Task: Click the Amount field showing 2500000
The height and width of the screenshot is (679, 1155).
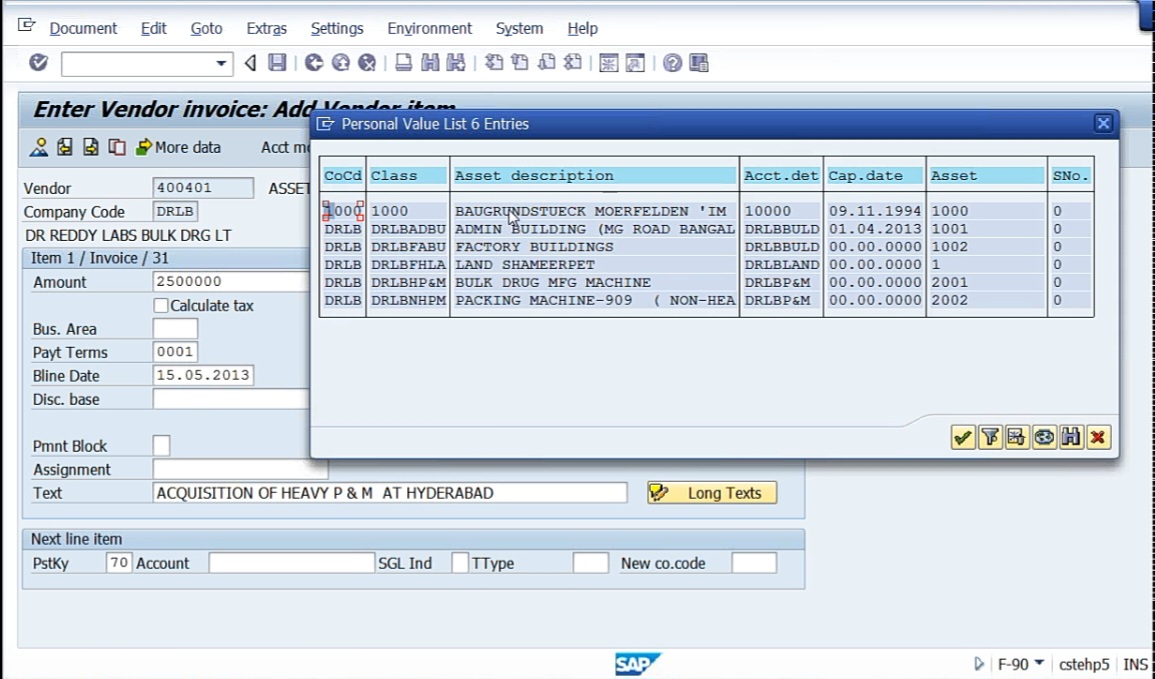Action: pyautogui.click(x=231, y=281)
